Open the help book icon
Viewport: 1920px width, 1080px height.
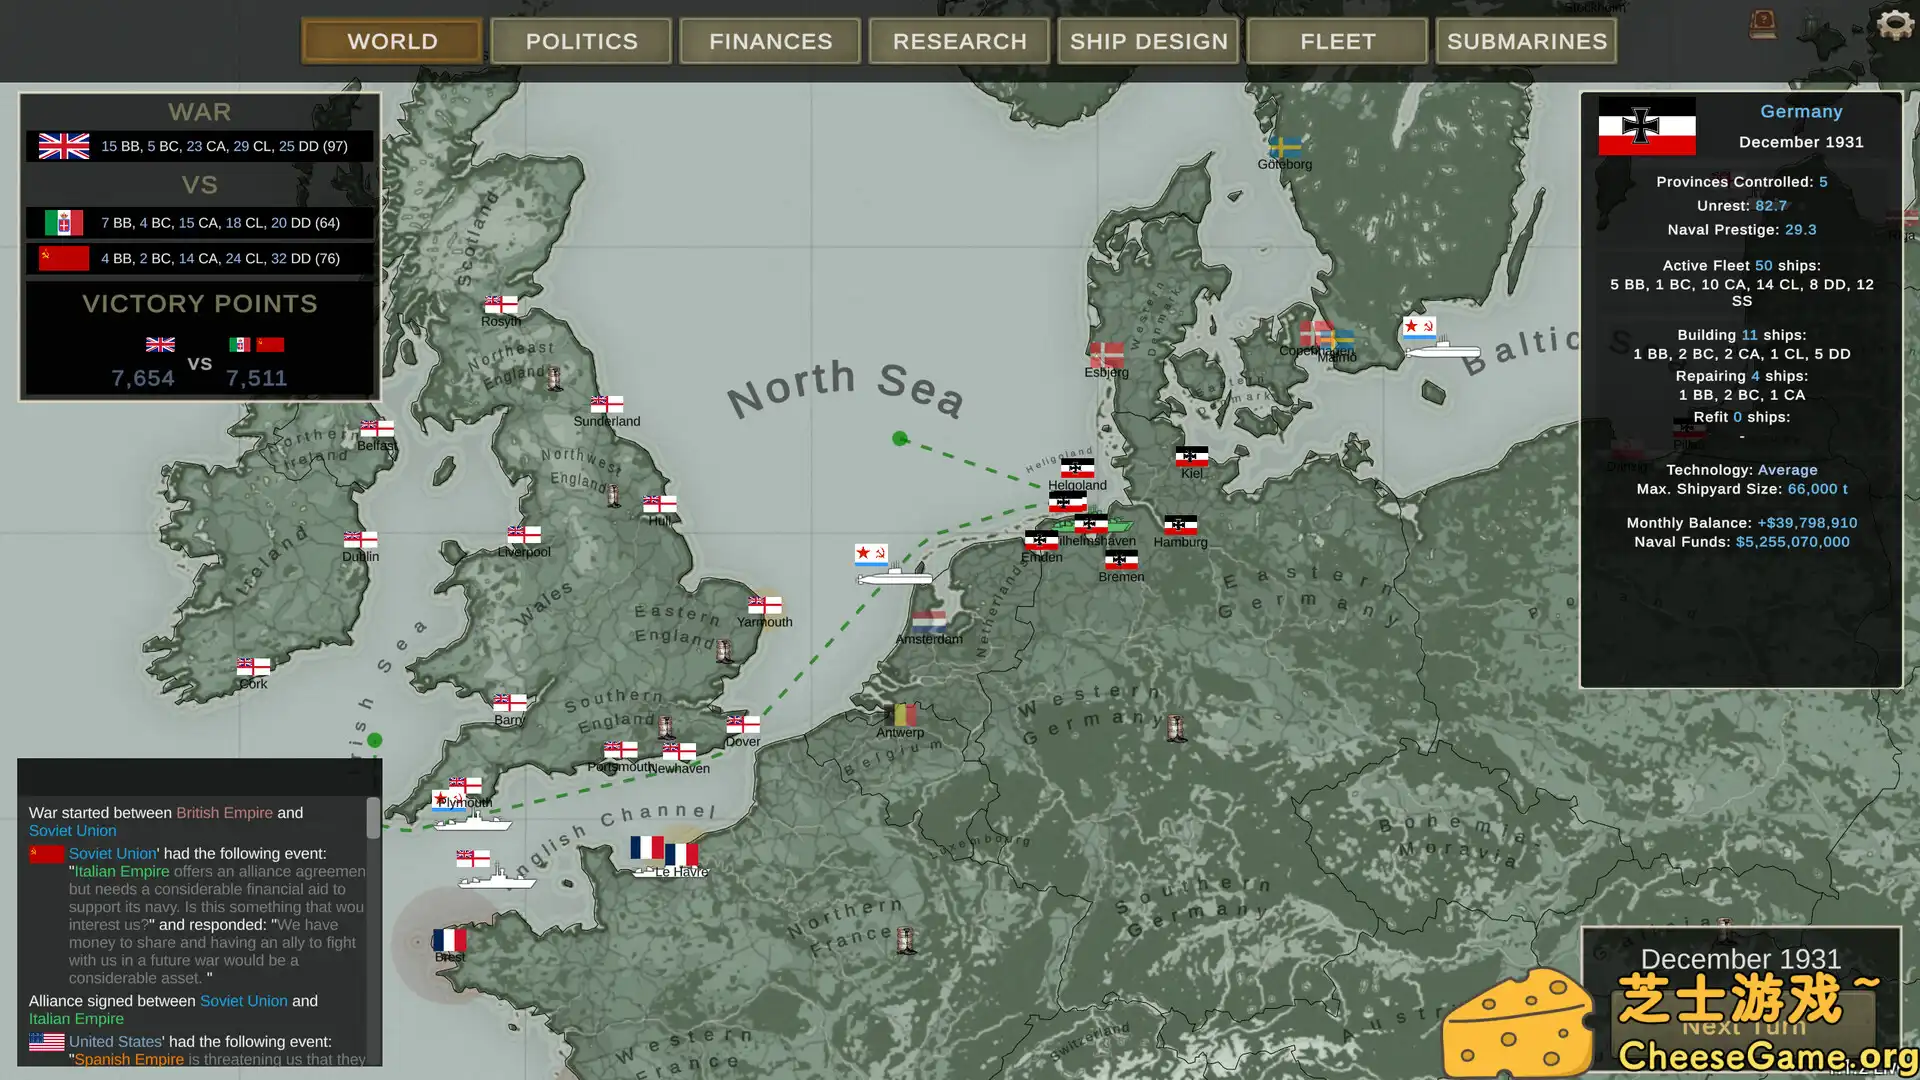pyautogui.click(x=1763, y=25)
